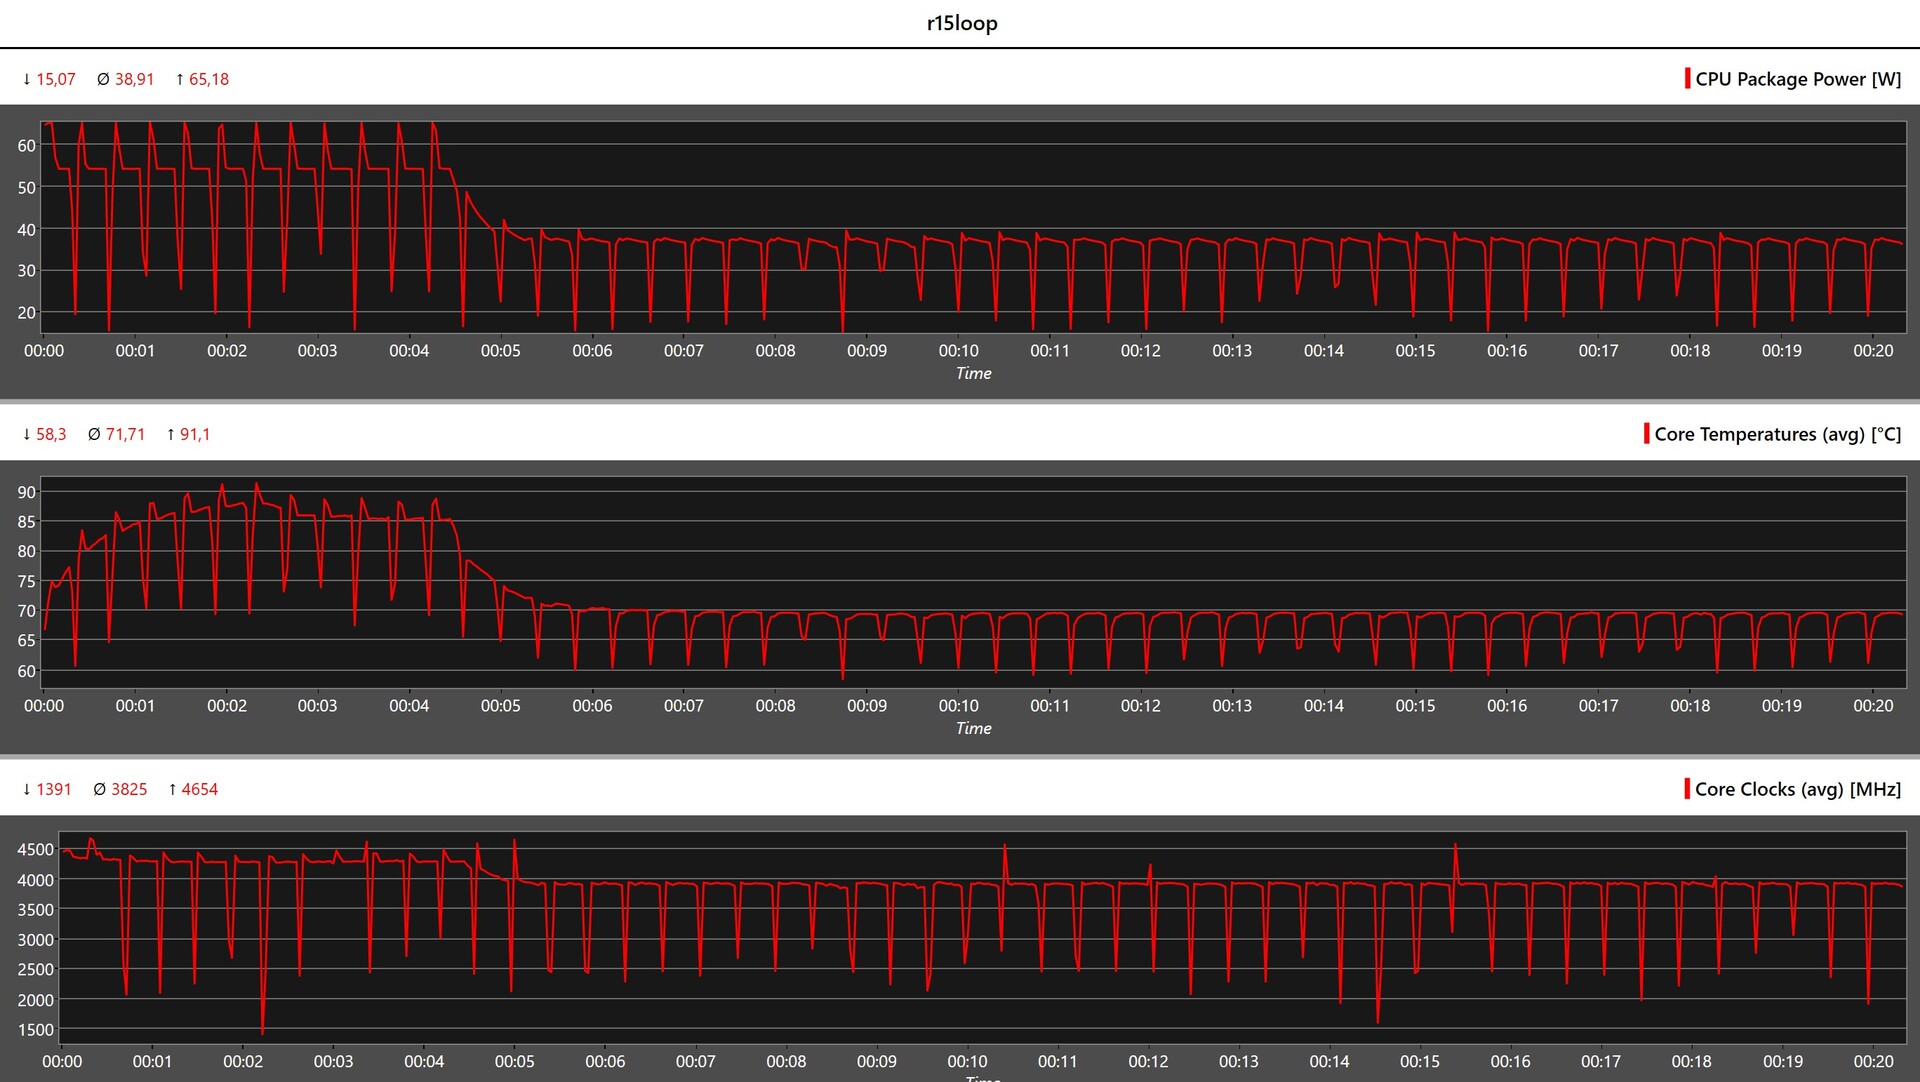Viewport: 1920px width, 1082px height.
Task: Click the minimum power value 15,07
Action: click(x=55, y=79)
